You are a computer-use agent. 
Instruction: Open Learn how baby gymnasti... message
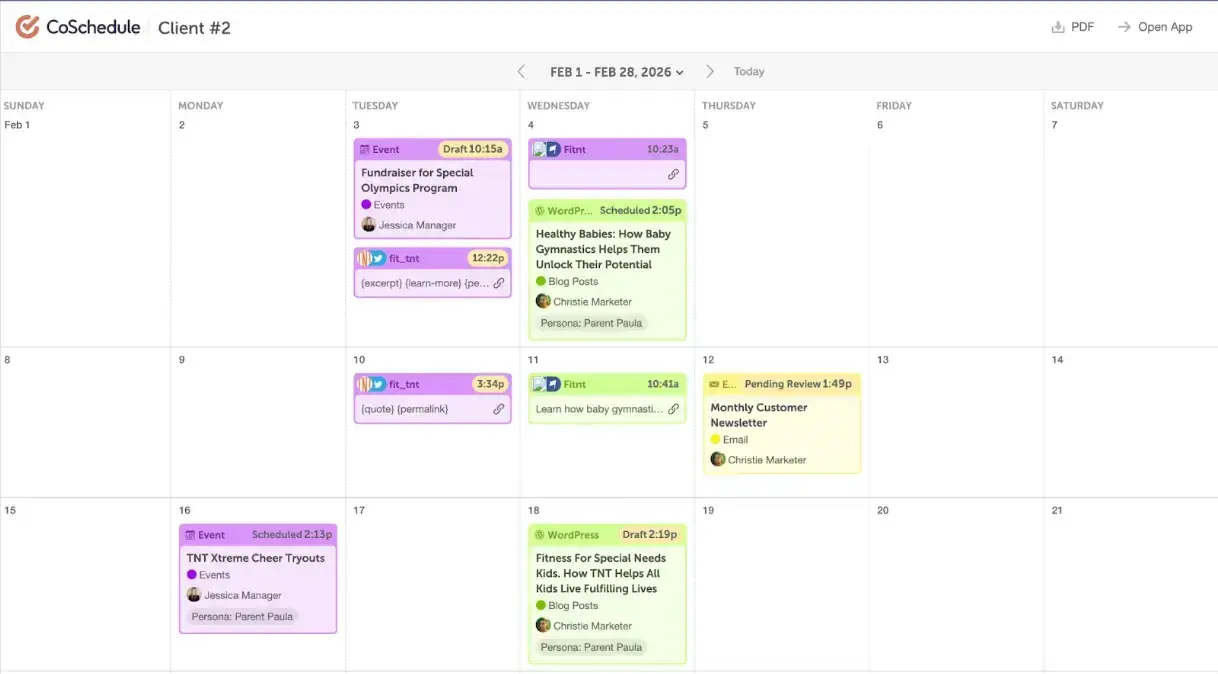pos(599,409)
